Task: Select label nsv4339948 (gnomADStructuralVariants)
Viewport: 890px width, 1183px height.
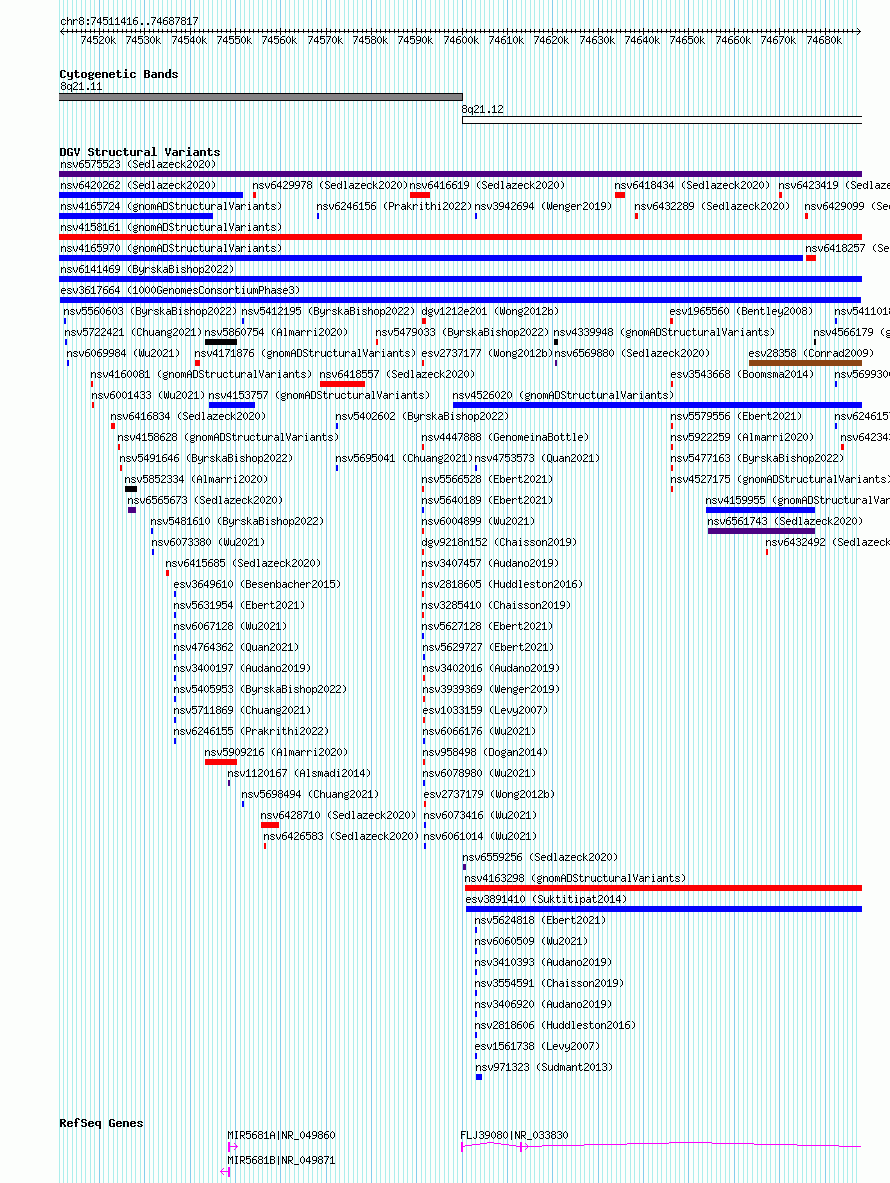Action: click(664, 332)
